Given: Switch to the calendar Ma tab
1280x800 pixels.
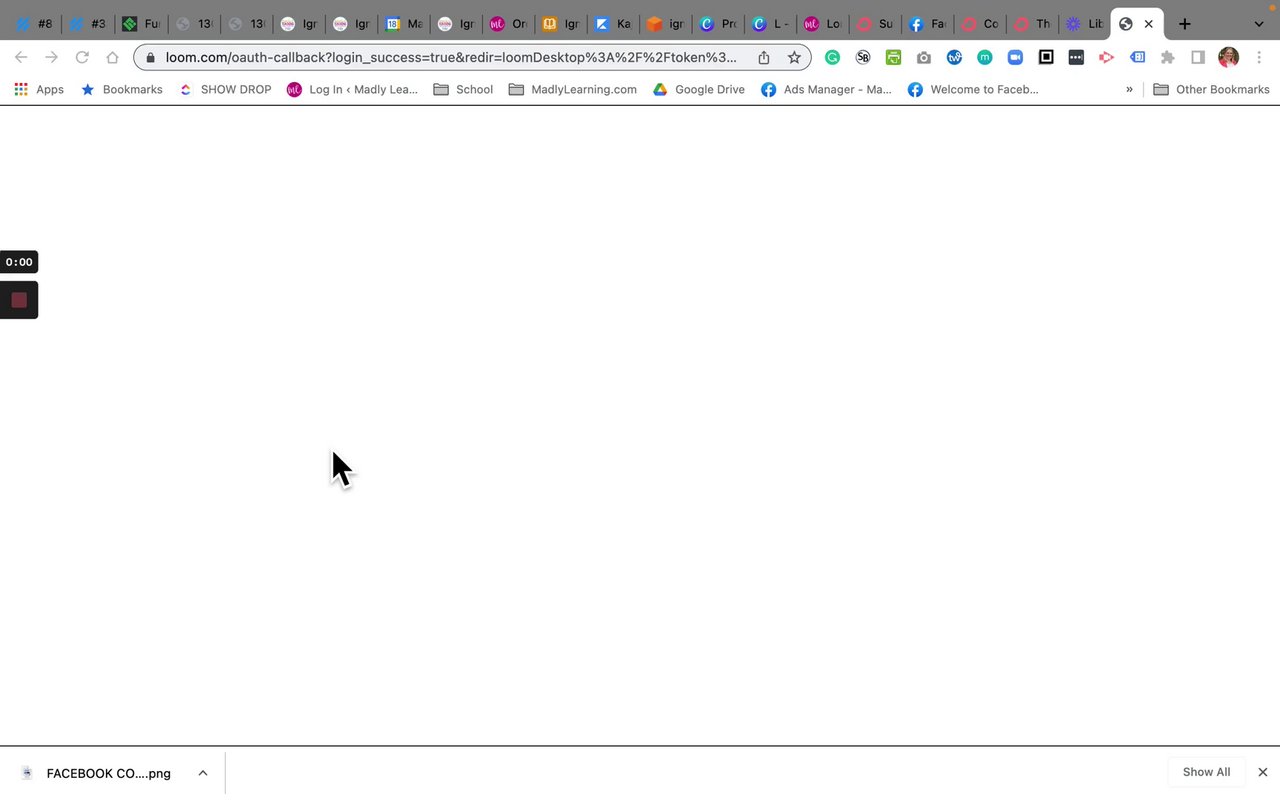Looking at the screenshot, I should coord(404,24).
